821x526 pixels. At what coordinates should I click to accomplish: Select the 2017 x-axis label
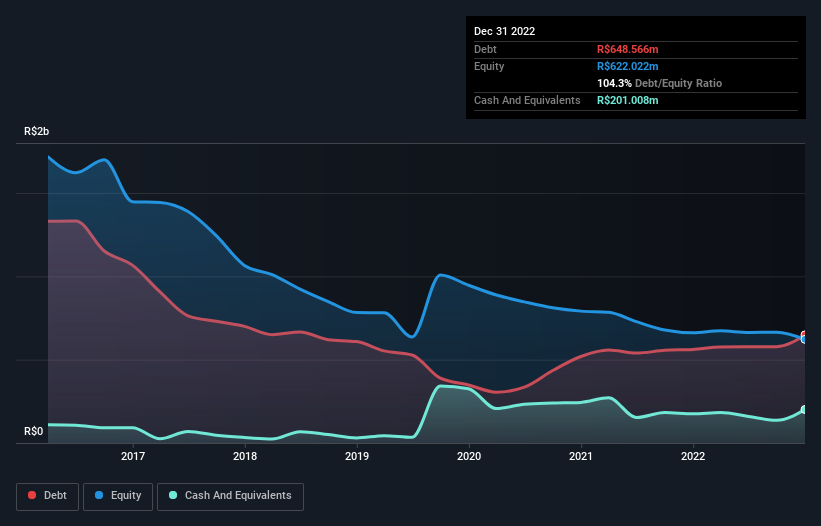[133, 456]
